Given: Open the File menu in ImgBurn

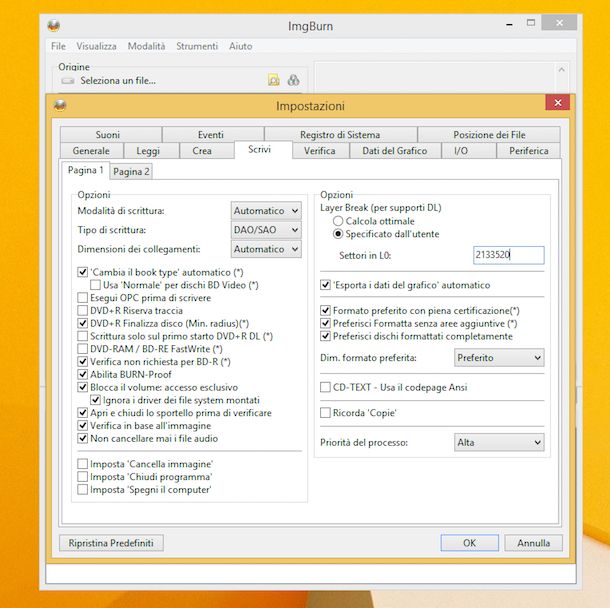Looking at the screenshot, I should [58, 46].
